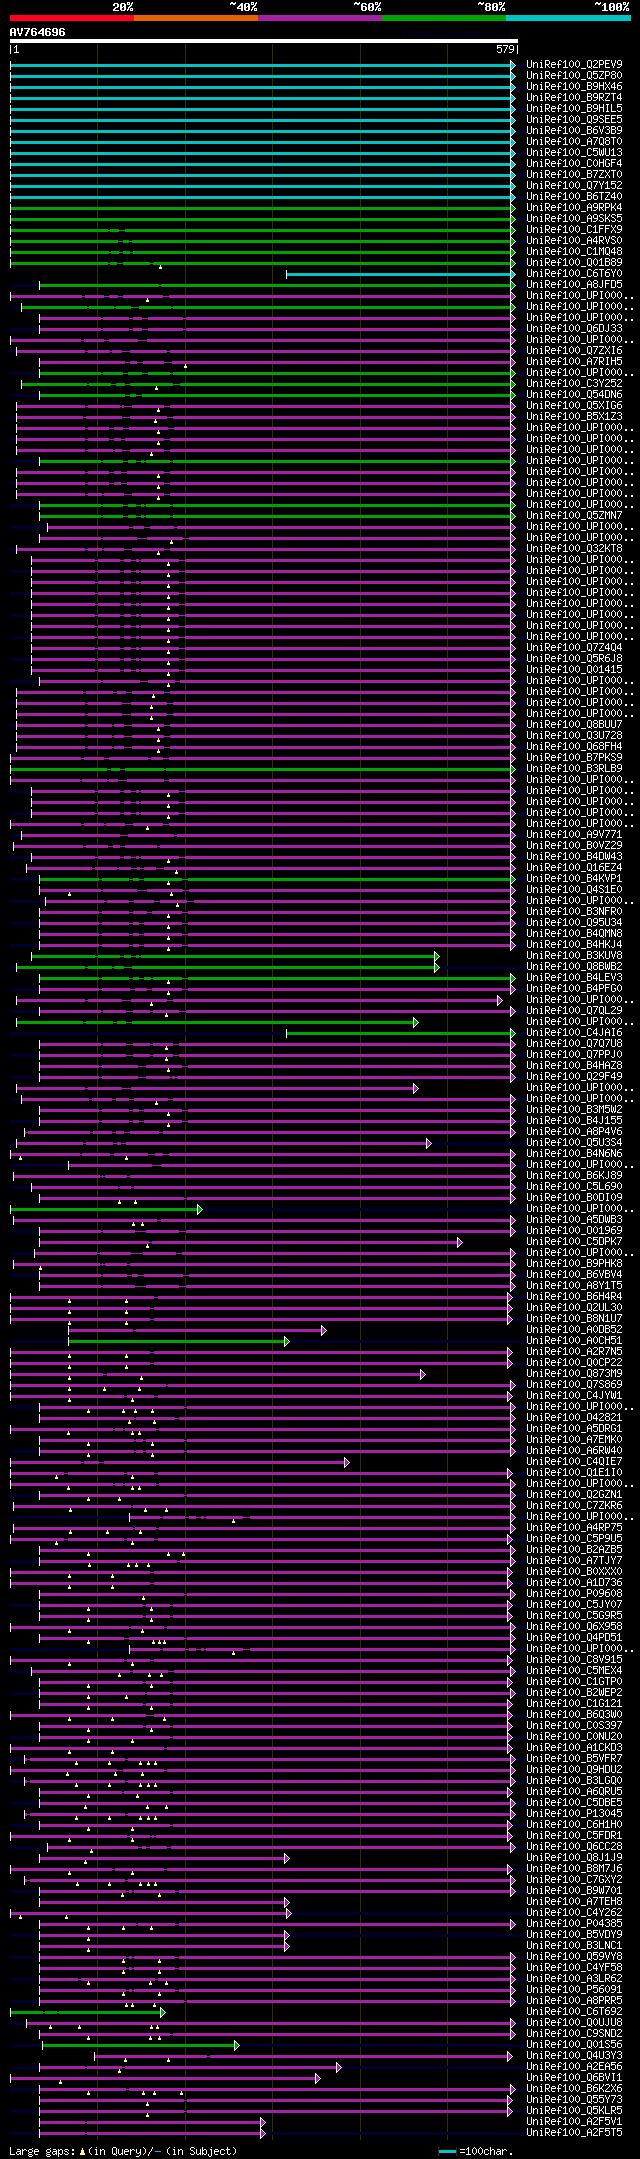This screenshot has width=640, height=2159.
Task: Click the short cyan bar for C6T6Y0
Action: click(x=401, y=273)
